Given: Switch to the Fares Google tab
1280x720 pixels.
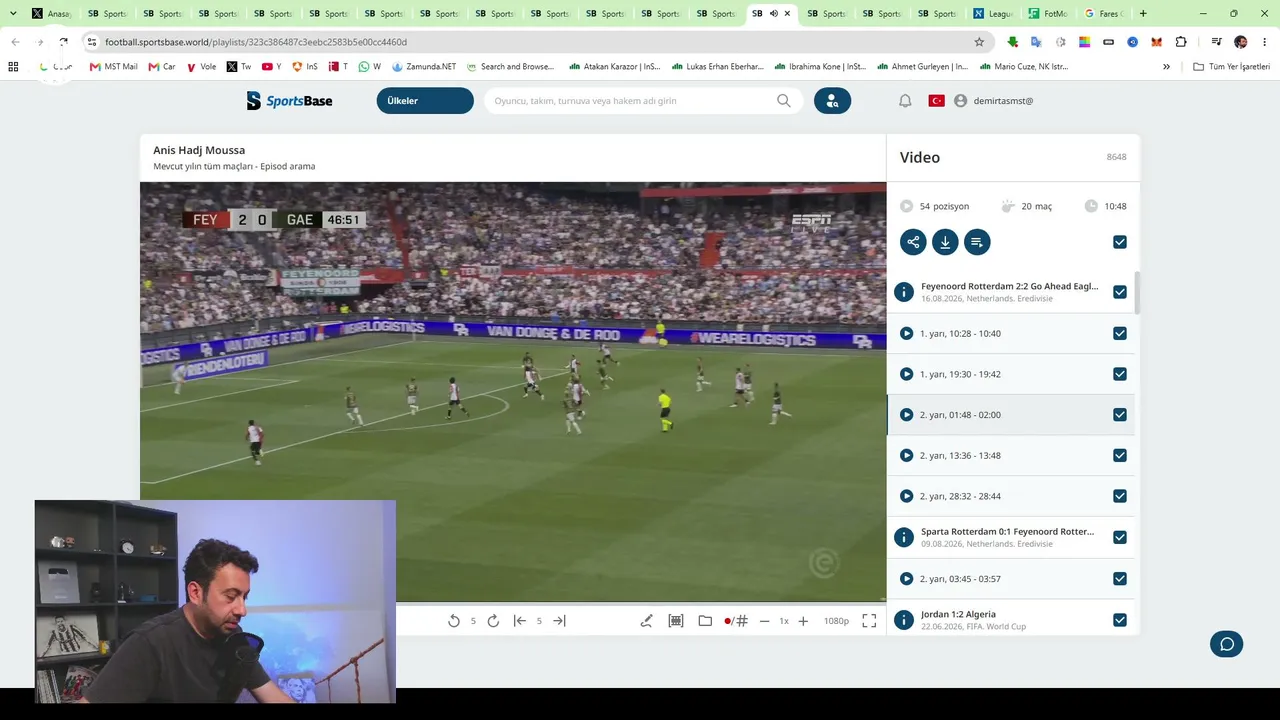Looking at the screenshot, I should pos(1104,14).
